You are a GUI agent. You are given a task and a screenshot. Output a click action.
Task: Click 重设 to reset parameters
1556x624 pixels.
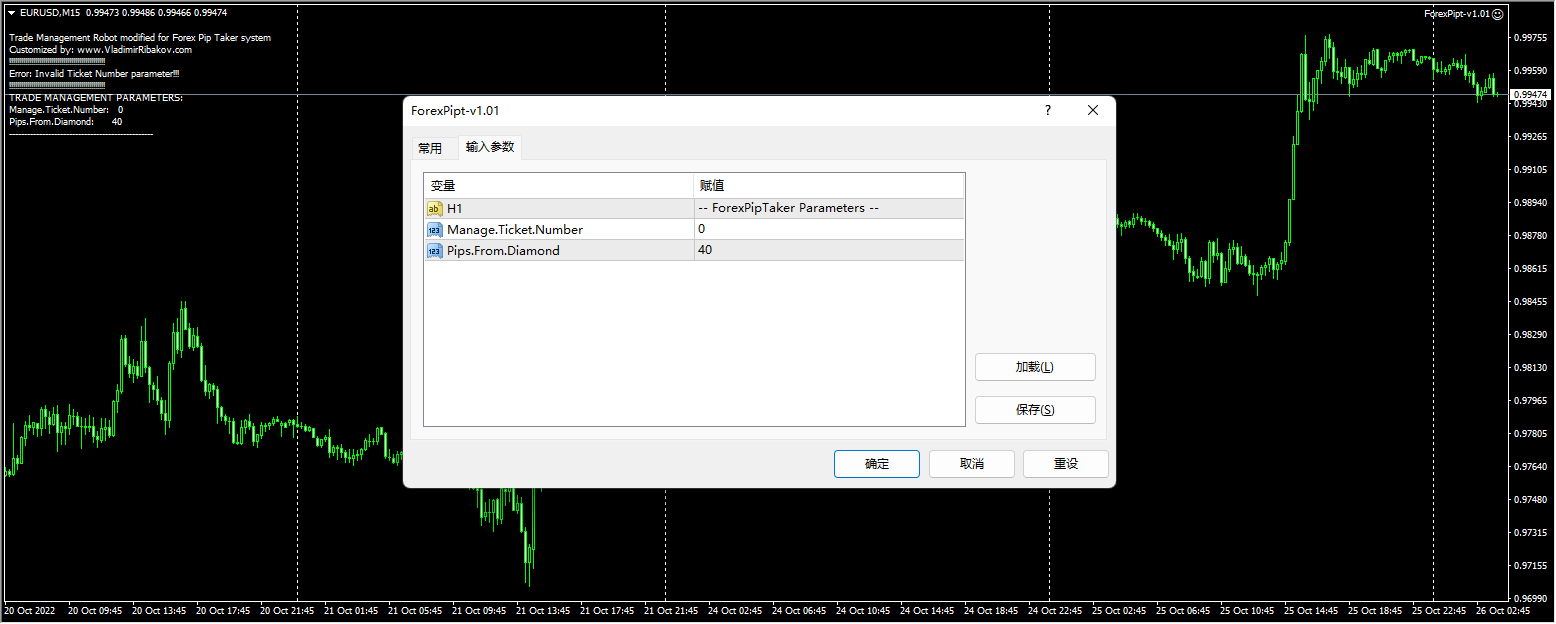pos(1065,463)
